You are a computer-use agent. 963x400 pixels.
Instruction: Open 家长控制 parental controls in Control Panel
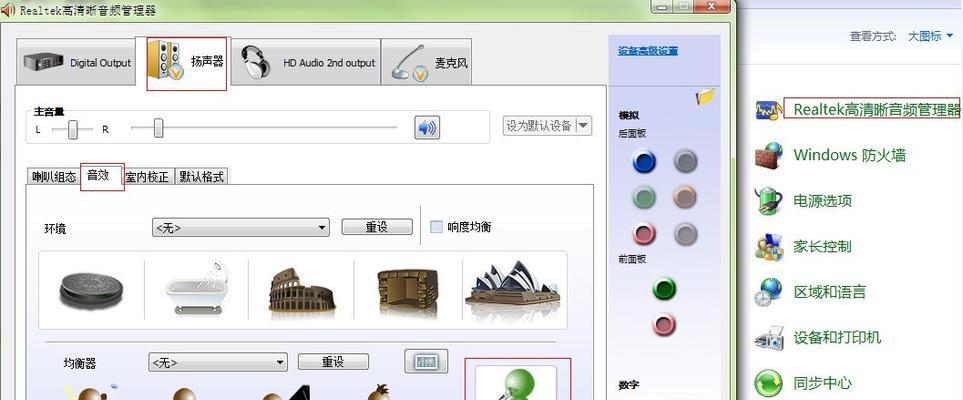tap(822, 246)
